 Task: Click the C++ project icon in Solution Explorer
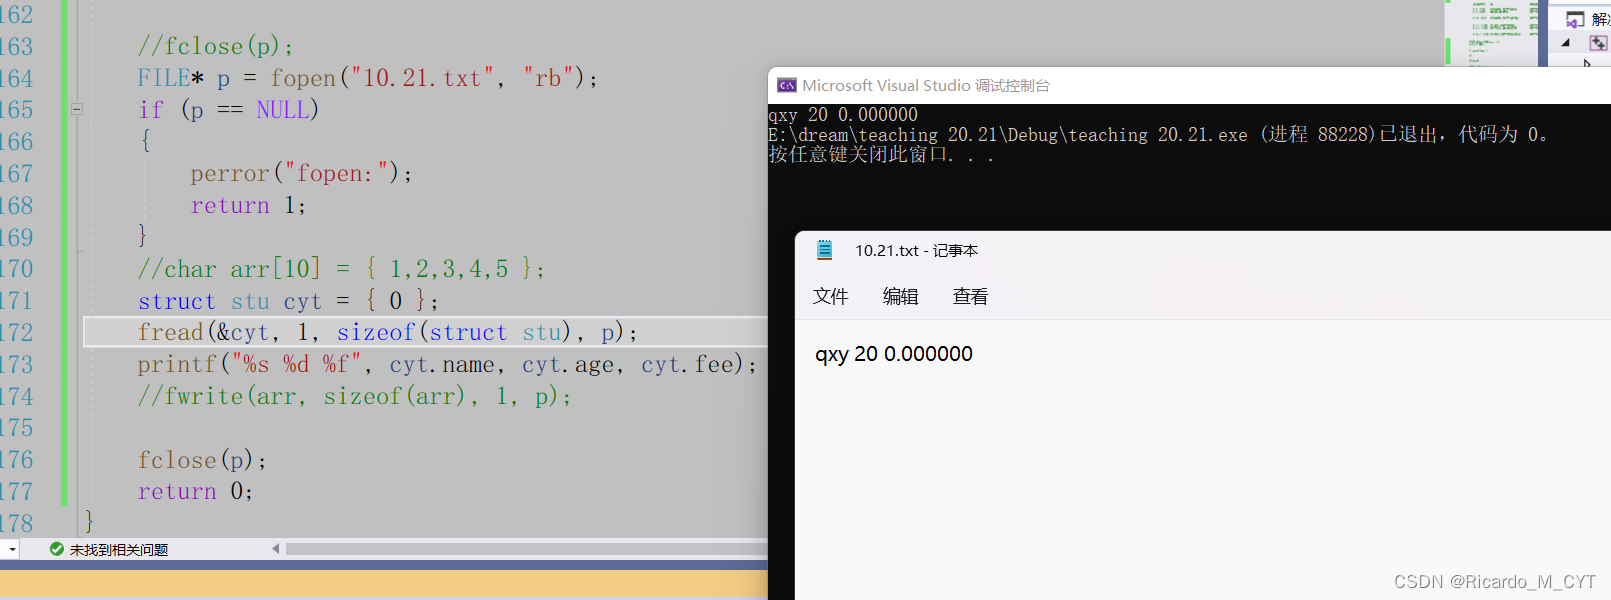[x=1598, y=43]
